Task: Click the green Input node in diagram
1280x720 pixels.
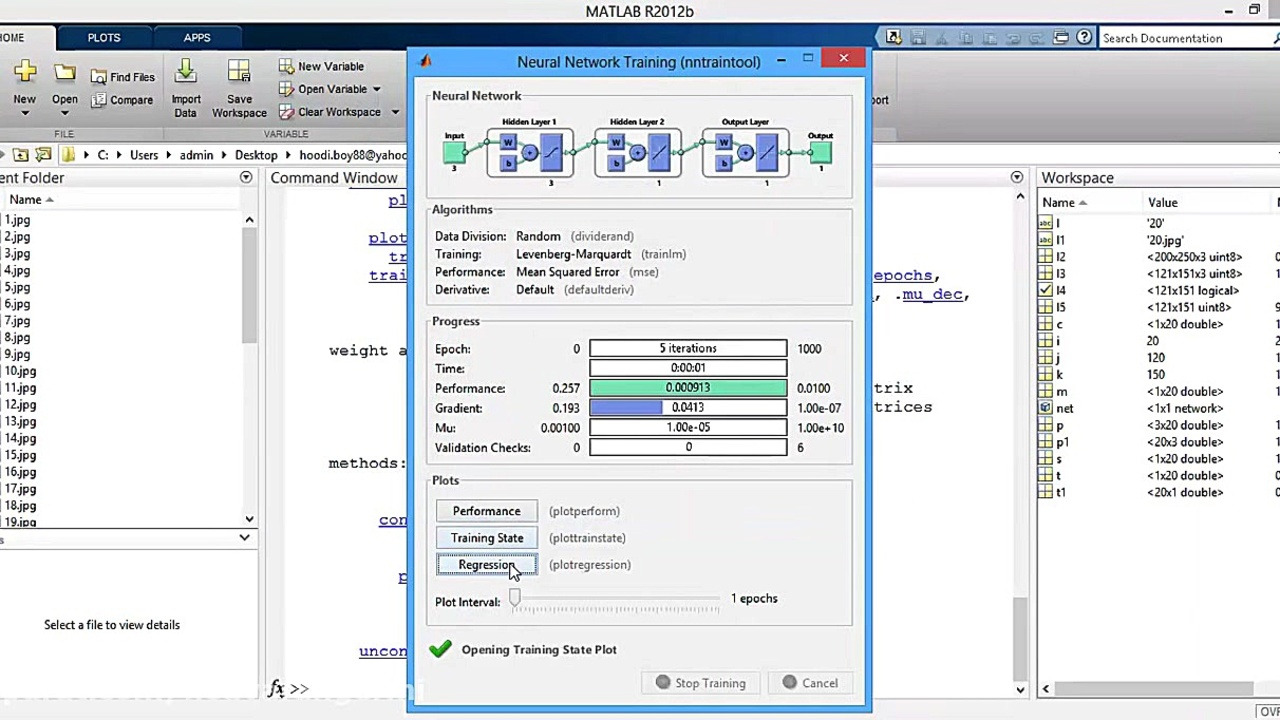Action: (454, 152)
